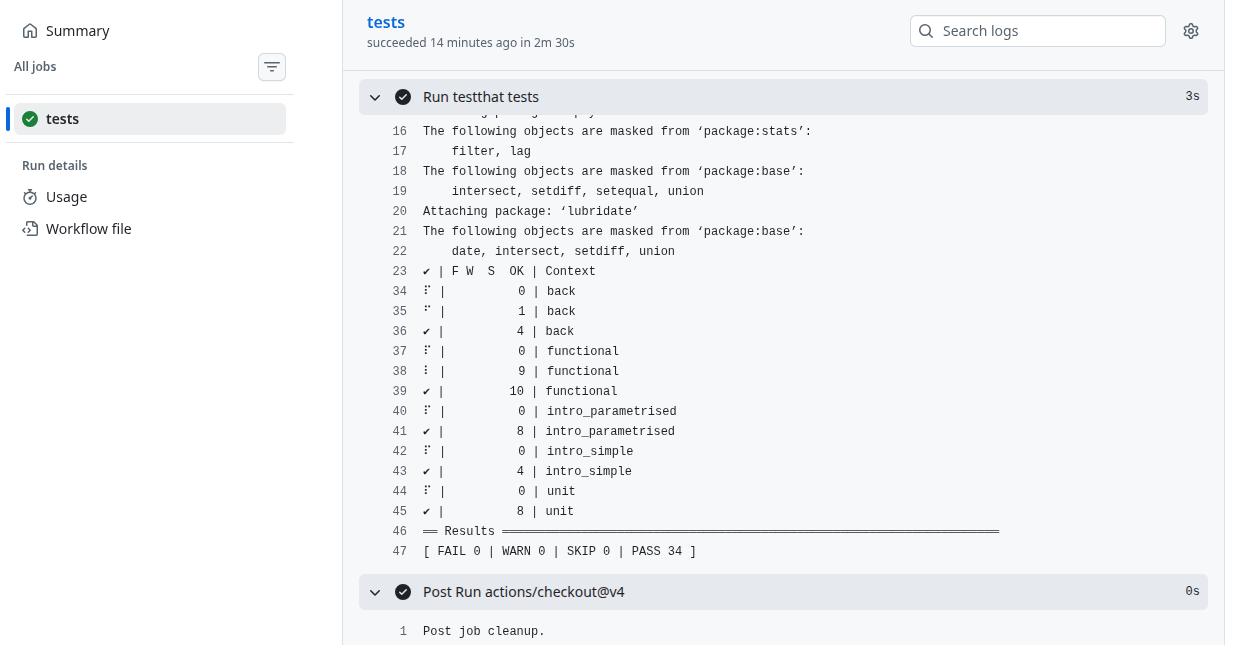Click the Usage stopwatch icon
The width and height of the screenshot is (1239, 645).
tap(30, 197)
